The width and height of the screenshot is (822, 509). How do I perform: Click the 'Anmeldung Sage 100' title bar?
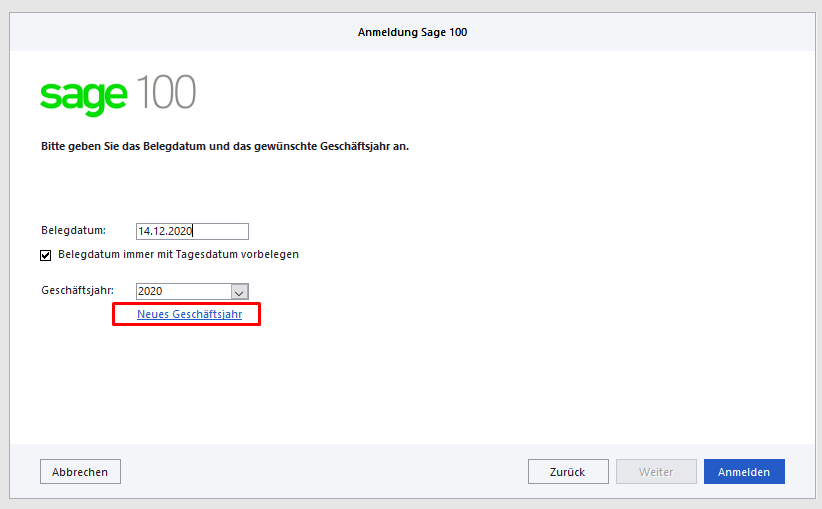point(412,32)
